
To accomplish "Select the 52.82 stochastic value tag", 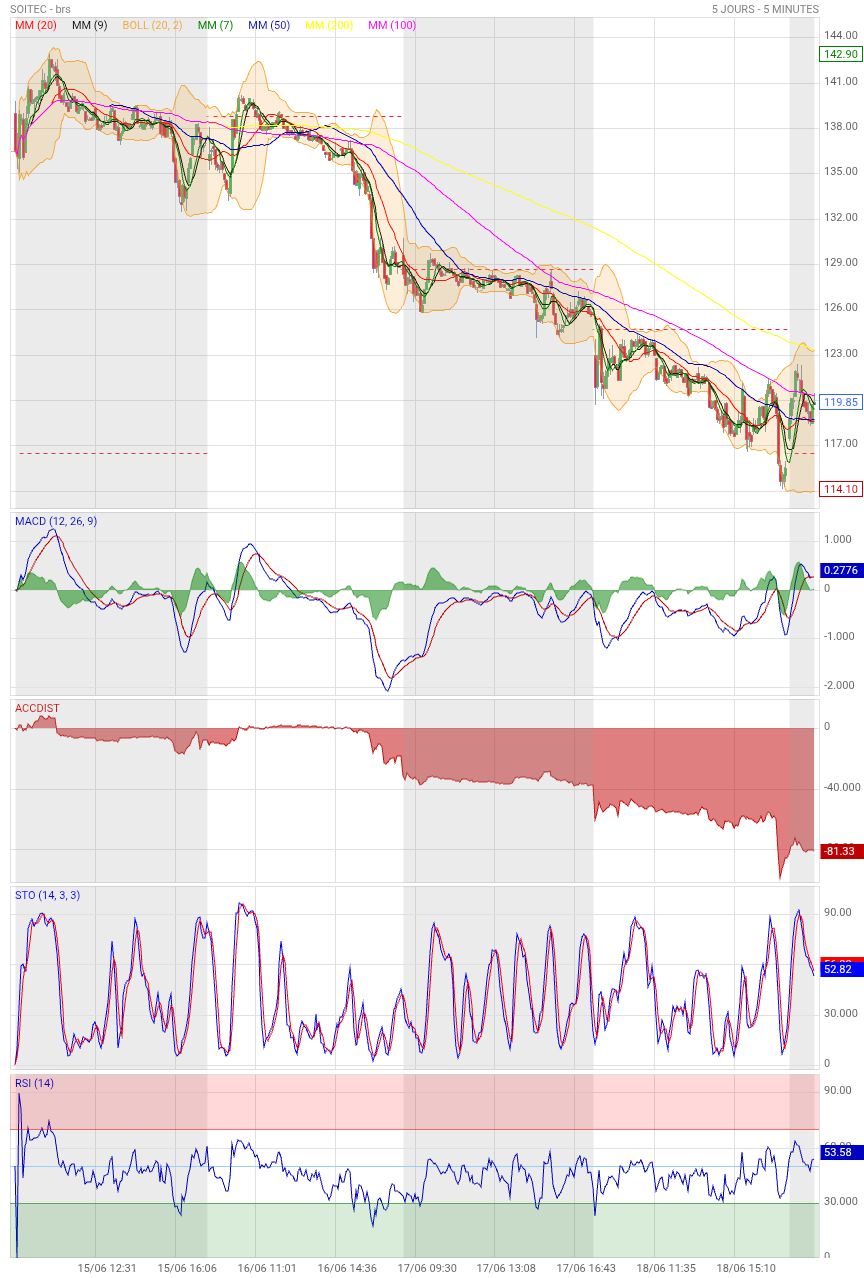I will click(x=840, y=969).
